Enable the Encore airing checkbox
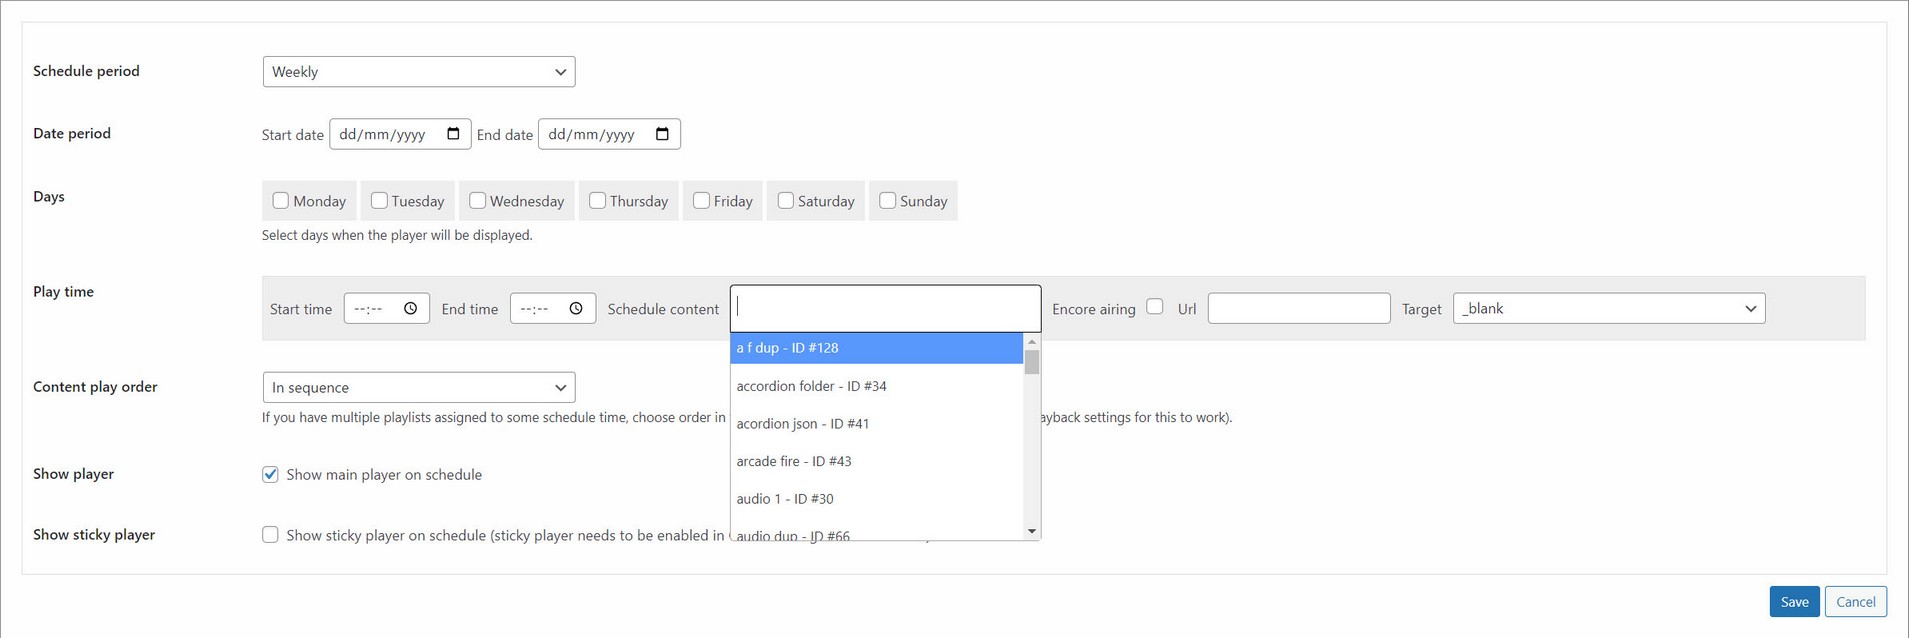This screenshot has height=638, width=1909. [1155, 307]
